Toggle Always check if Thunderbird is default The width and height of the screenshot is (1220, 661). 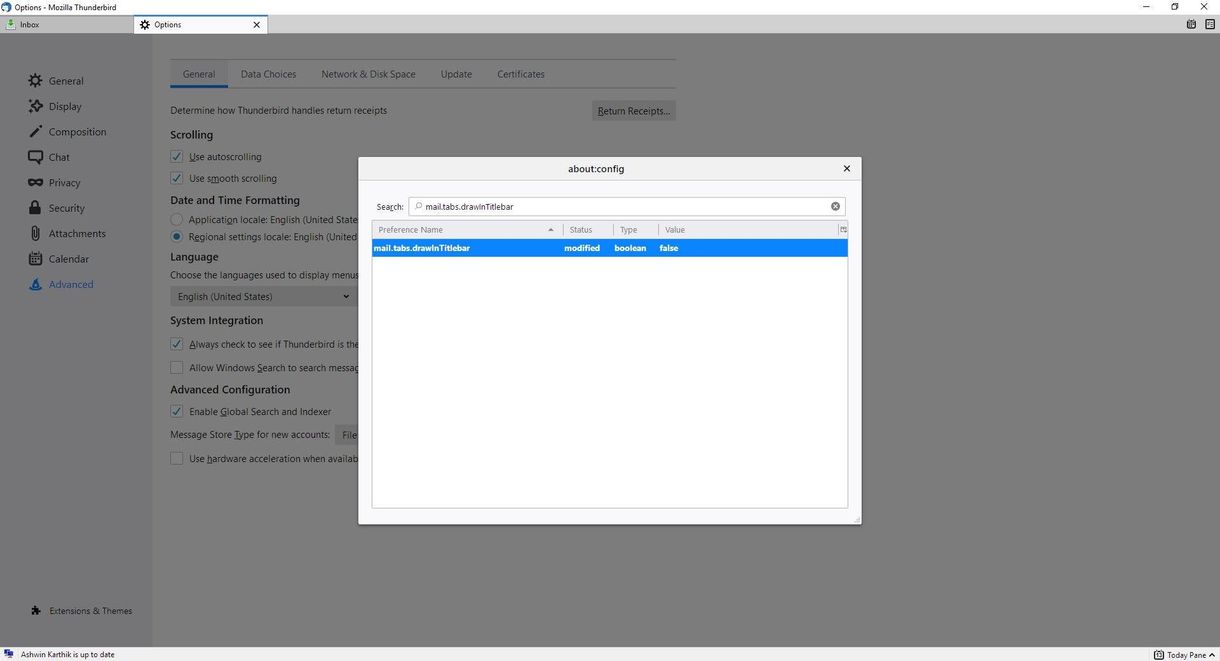tap(177, 344)
